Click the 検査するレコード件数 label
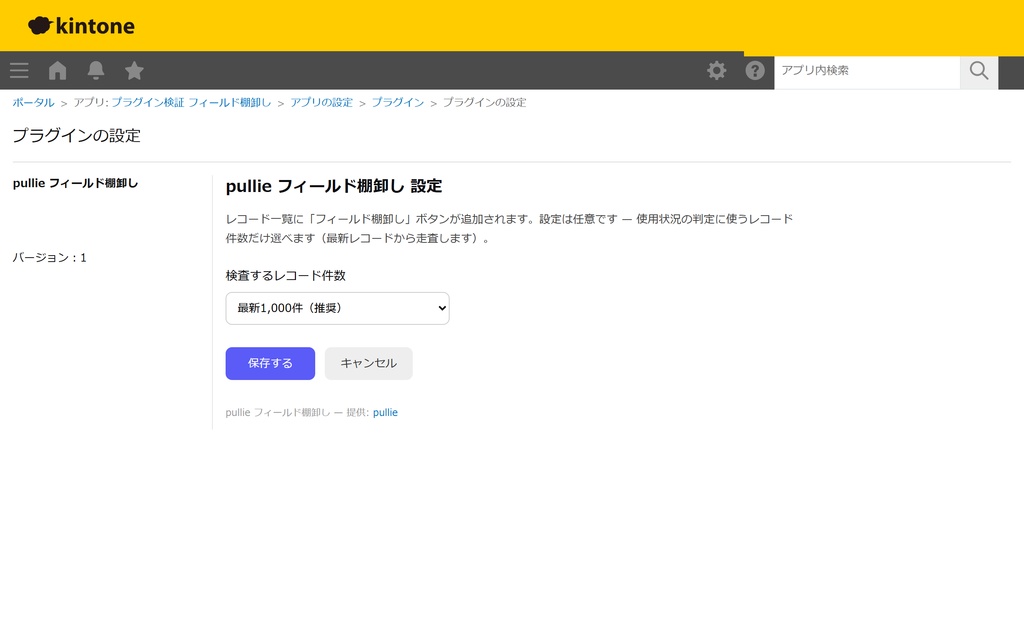1024x640 pixels. [285, 276]
